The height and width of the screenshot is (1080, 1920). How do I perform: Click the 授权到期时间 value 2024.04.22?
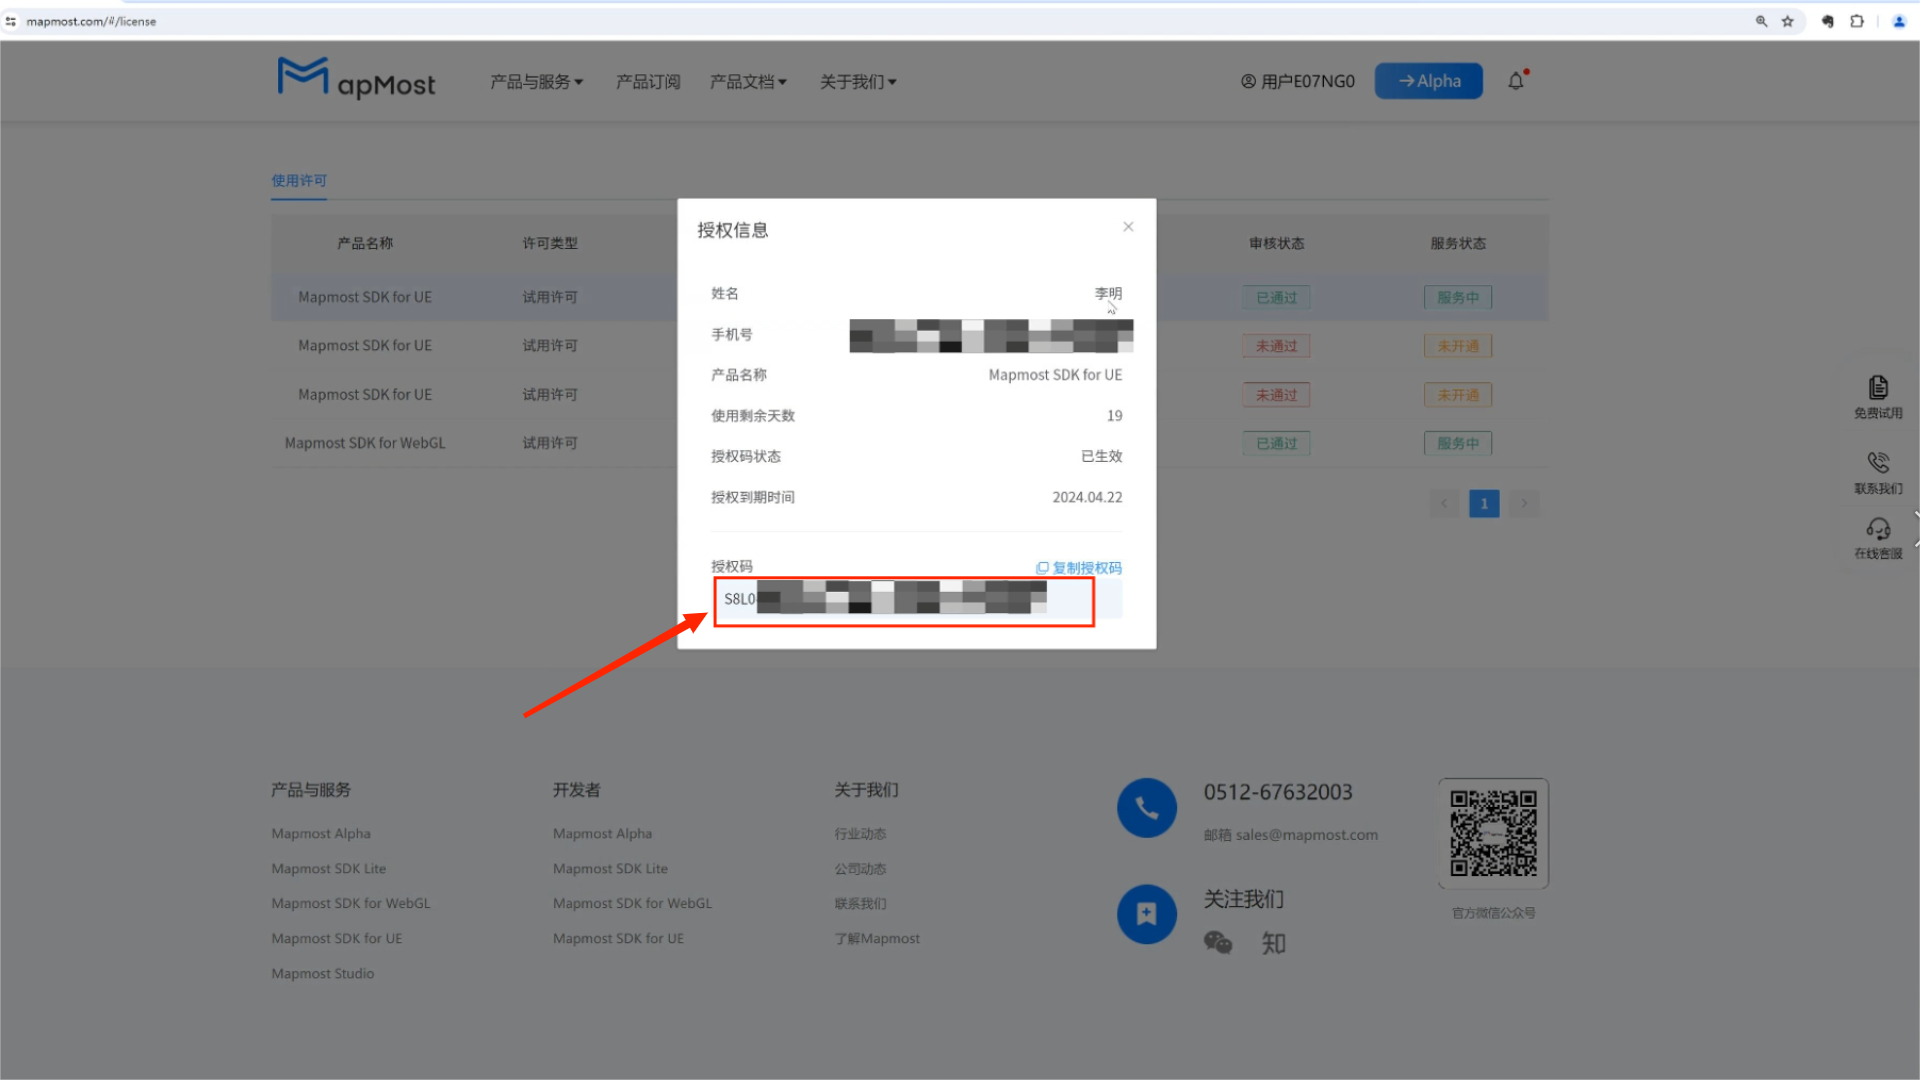[x=1087, y=498]
